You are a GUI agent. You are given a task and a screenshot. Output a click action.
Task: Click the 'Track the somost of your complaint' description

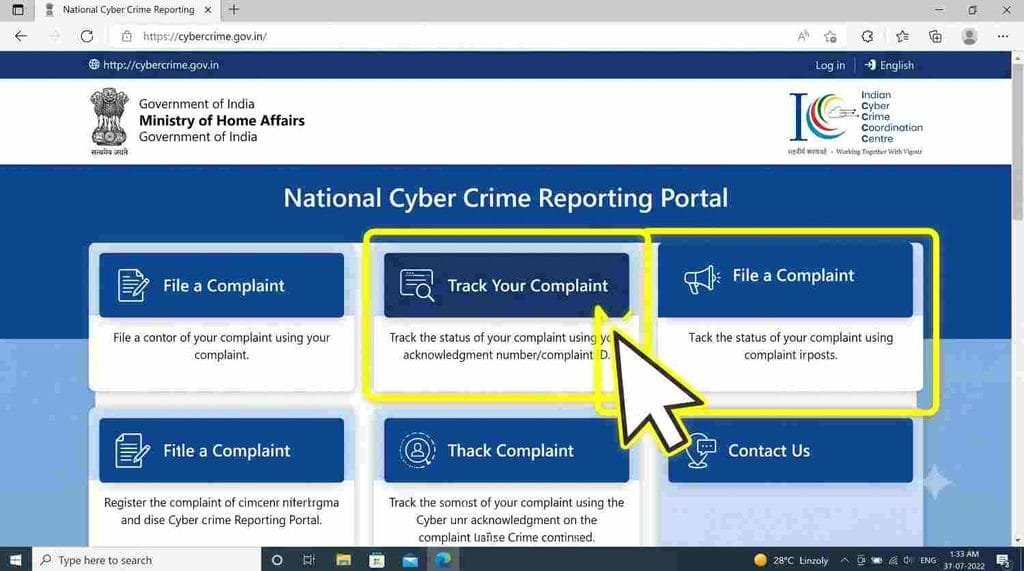point(506,520)
